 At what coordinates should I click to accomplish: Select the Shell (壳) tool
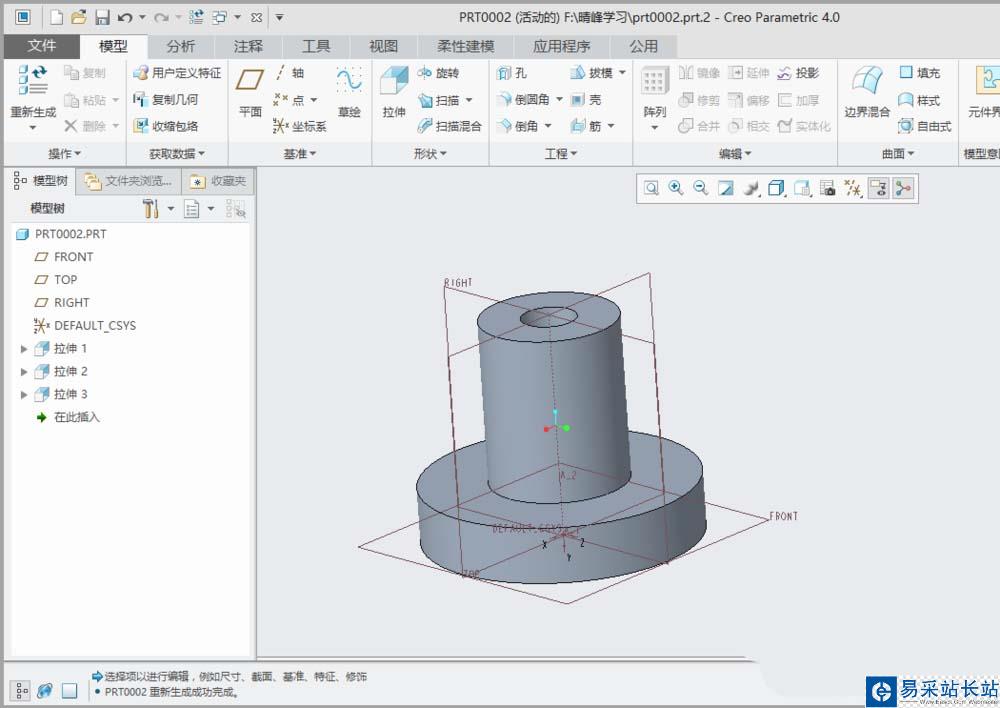tap(586, 100)
